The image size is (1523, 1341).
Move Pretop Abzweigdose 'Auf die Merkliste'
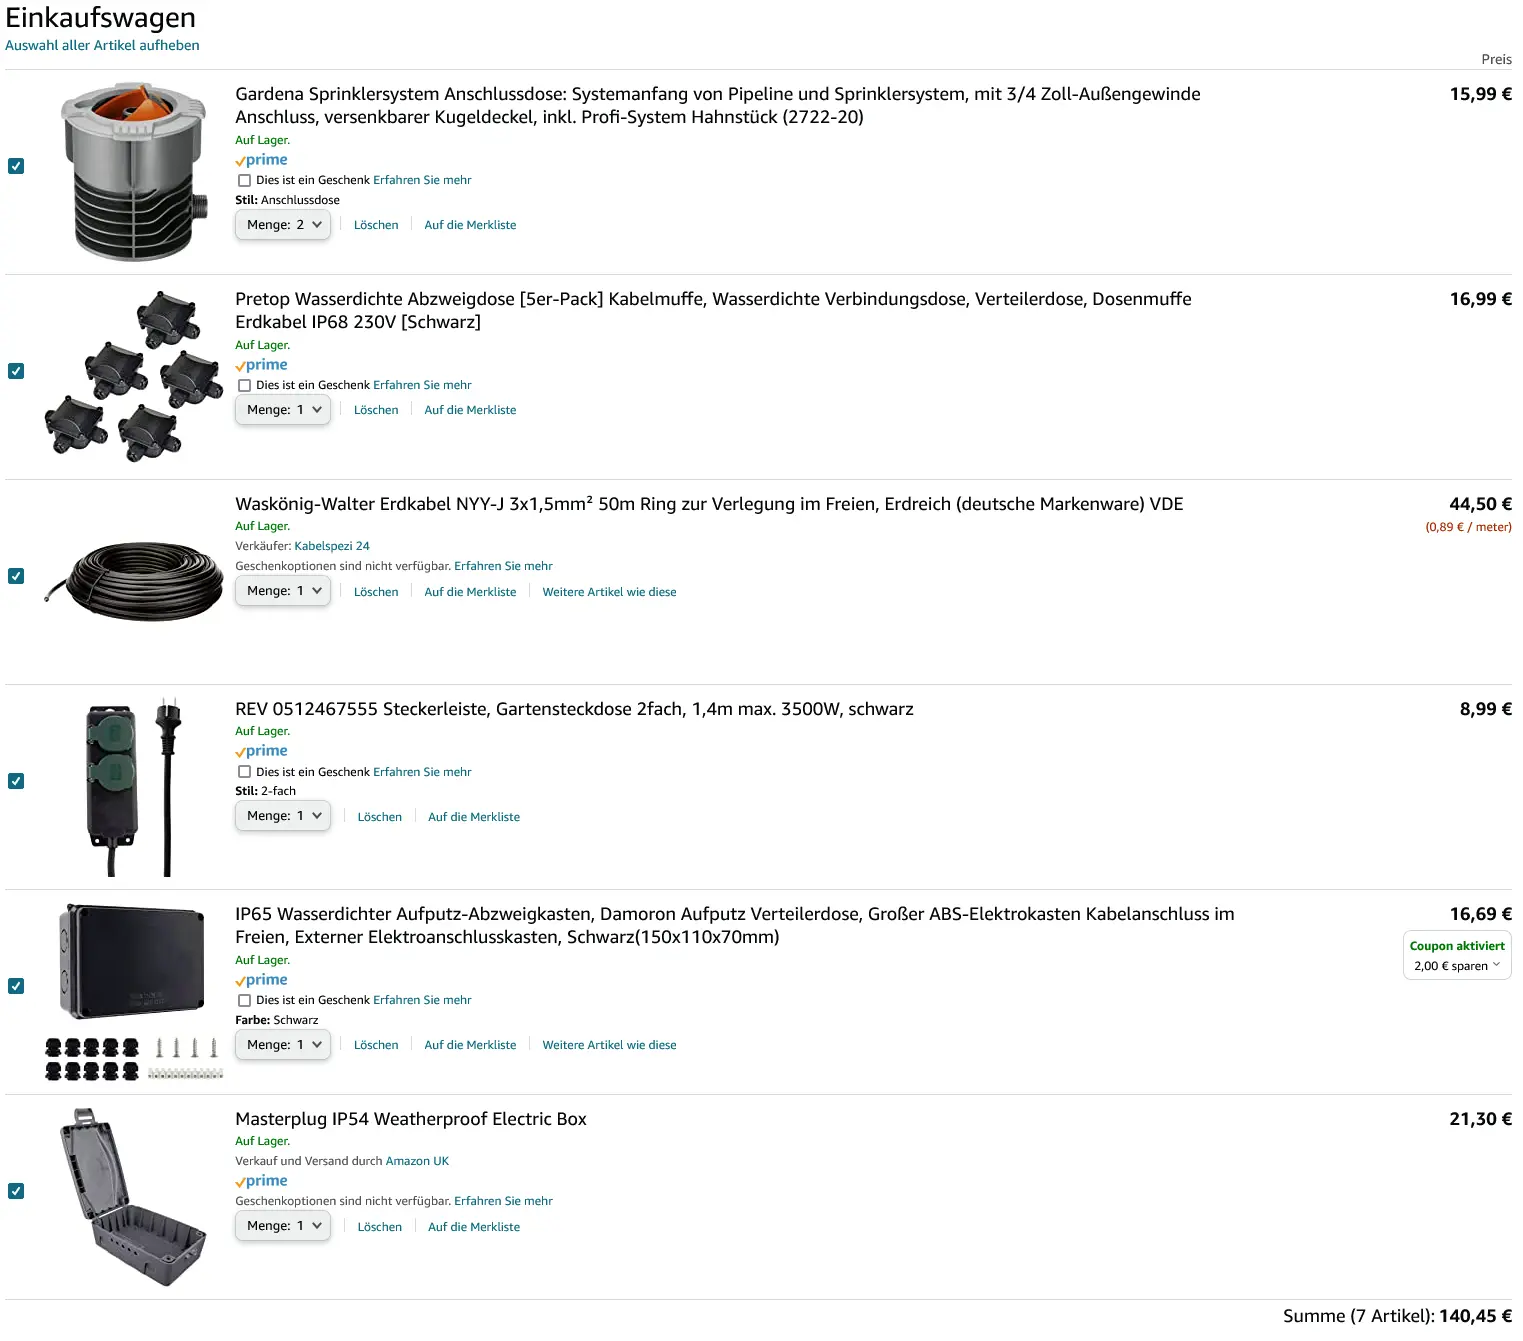(470, 410)
